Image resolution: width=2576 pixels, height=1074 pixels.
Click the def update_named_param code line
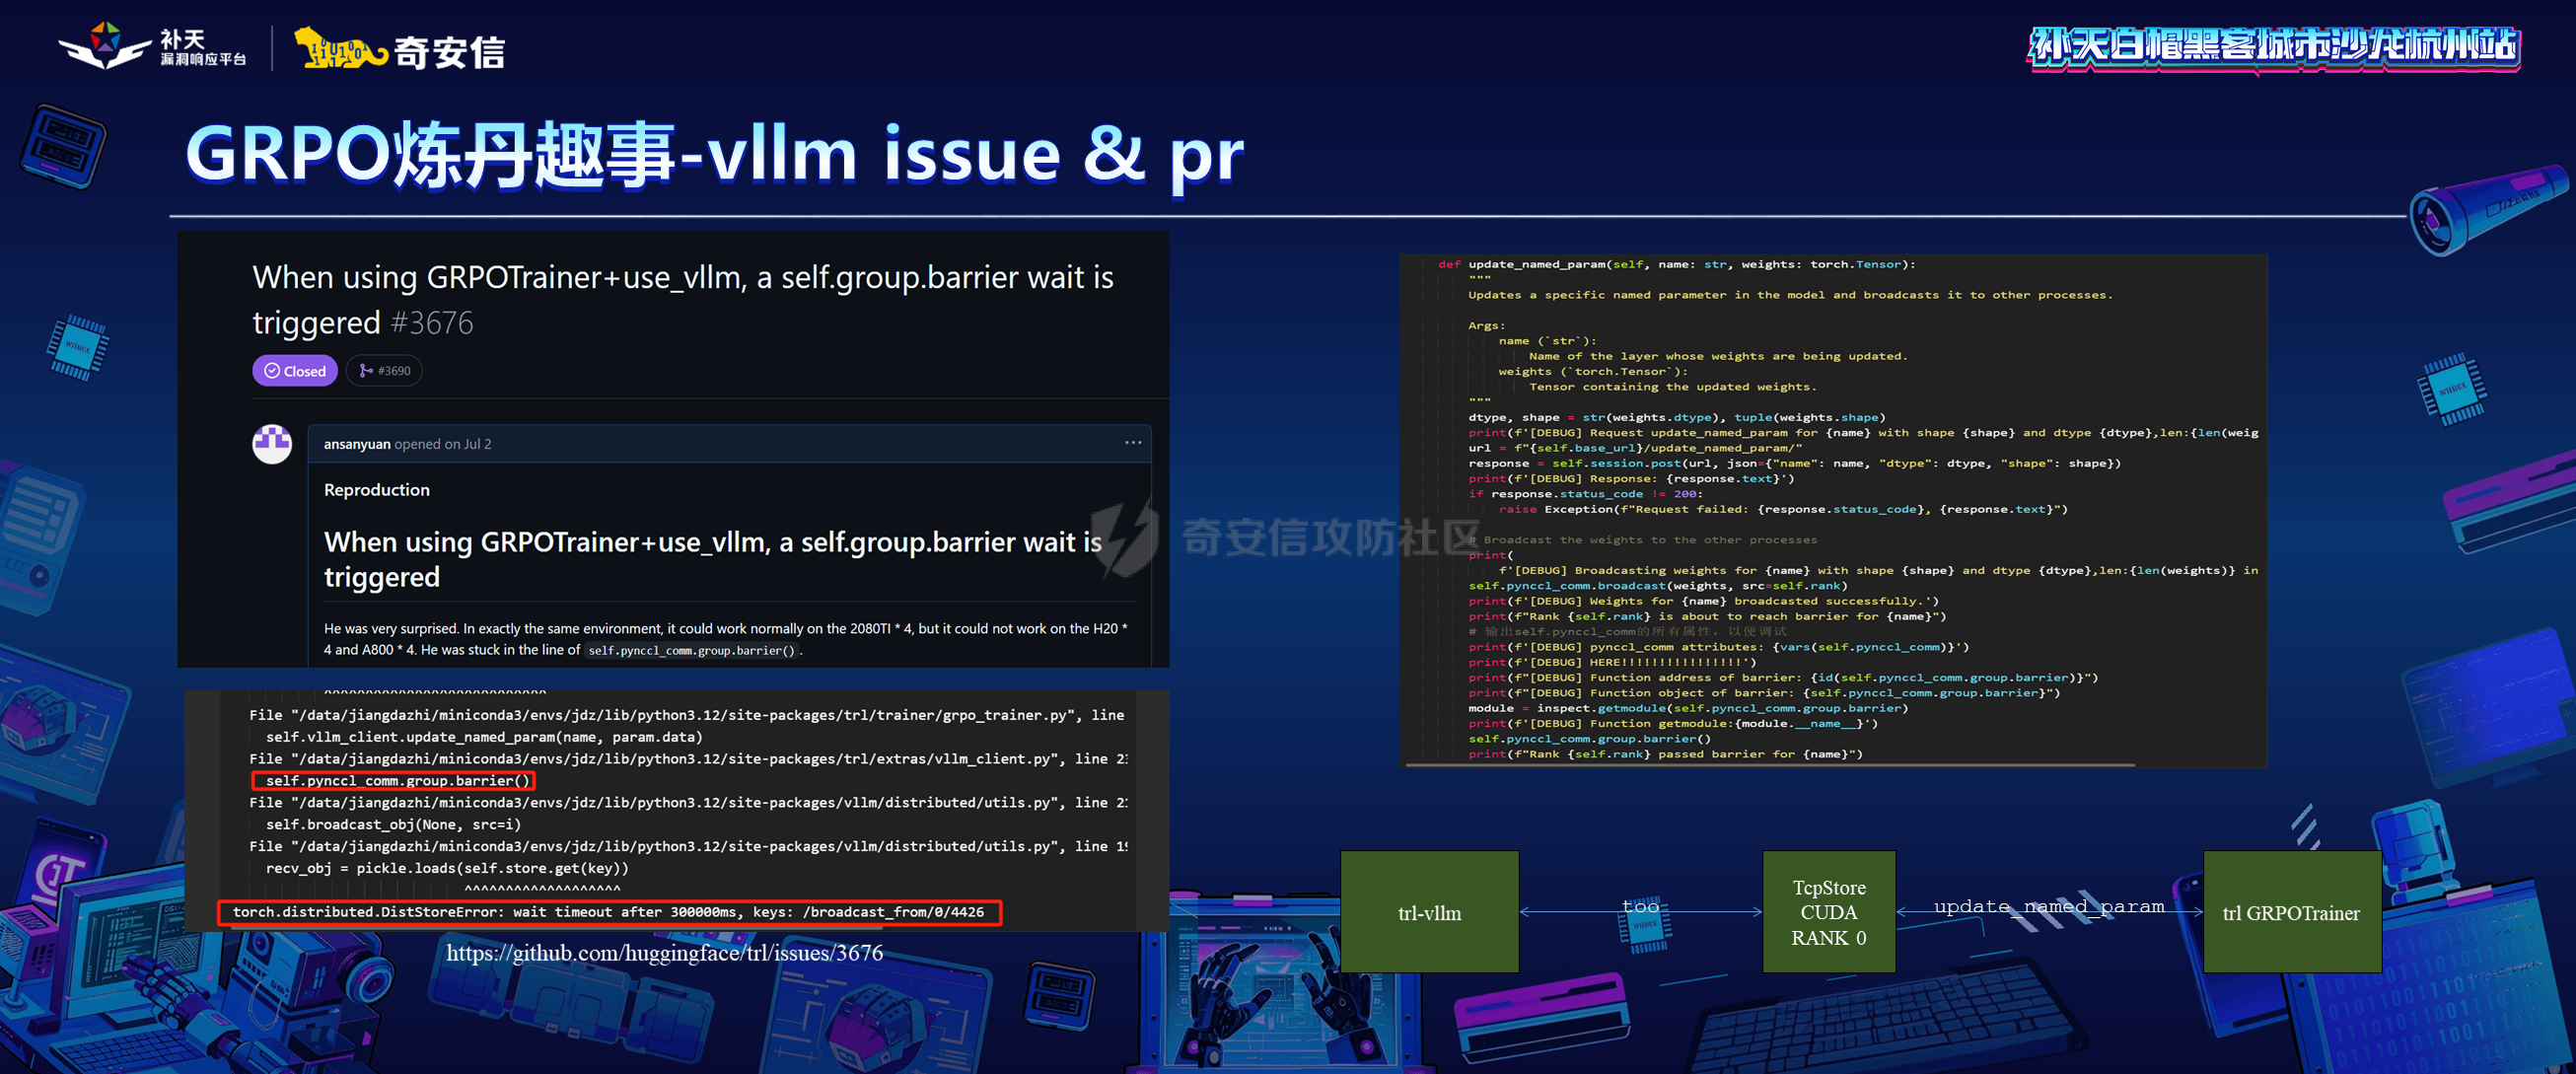point(1676,264)
